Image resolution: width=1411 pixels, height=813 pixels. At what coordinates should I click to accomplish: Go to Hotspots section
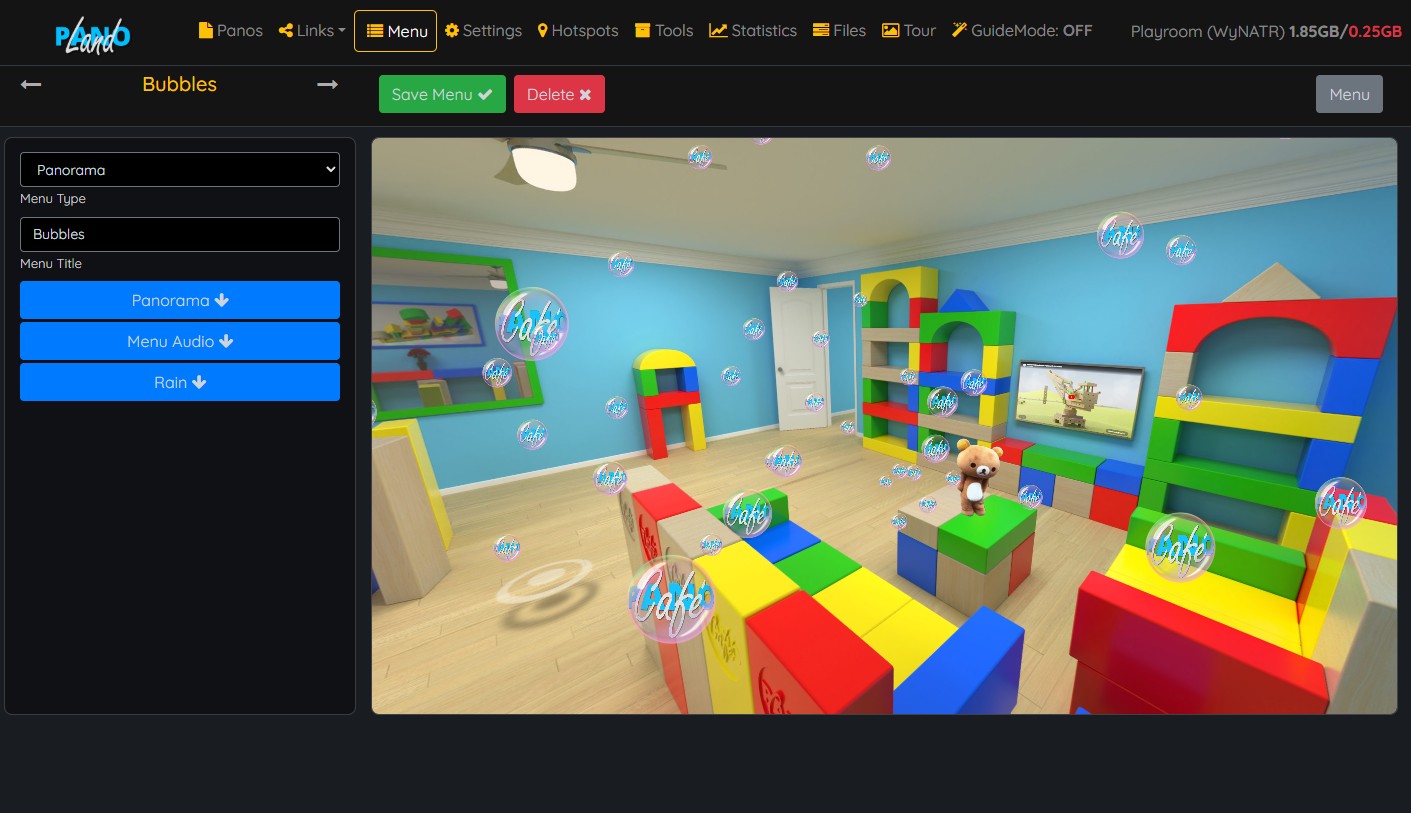[x=578, y=31]
